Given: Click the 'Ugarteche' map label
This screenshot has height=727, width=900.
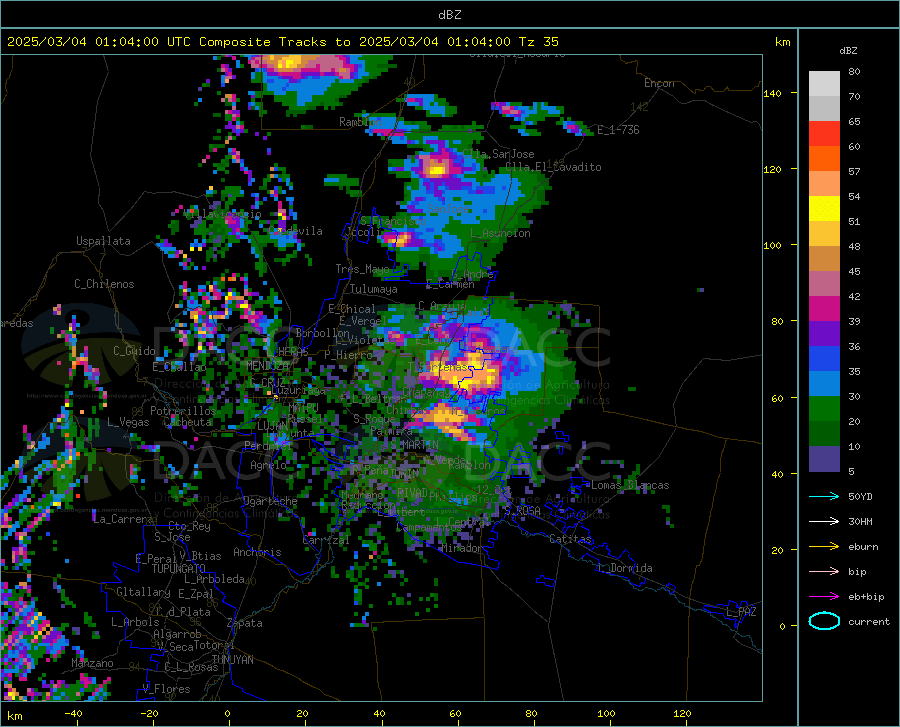Looking at the screenshot, I should tap(270, 501).
